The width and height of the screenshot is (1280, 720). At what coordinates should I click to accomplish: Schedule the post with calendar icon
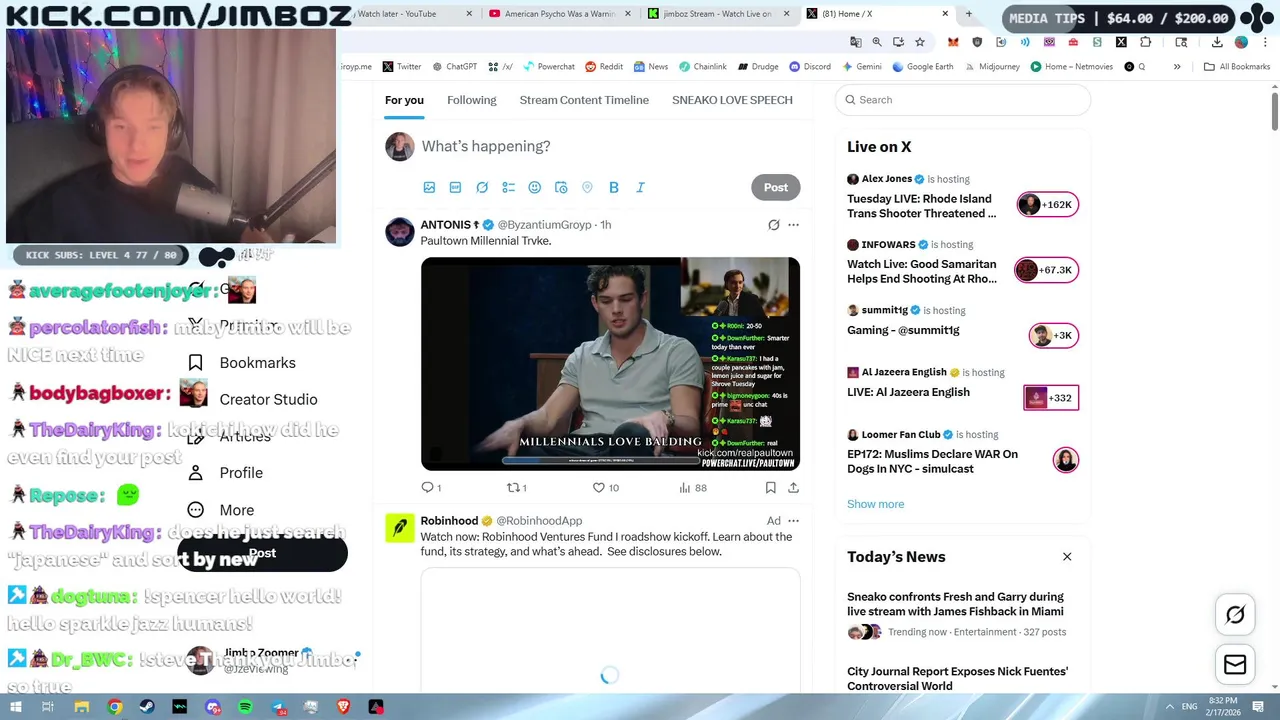(561, 187)
